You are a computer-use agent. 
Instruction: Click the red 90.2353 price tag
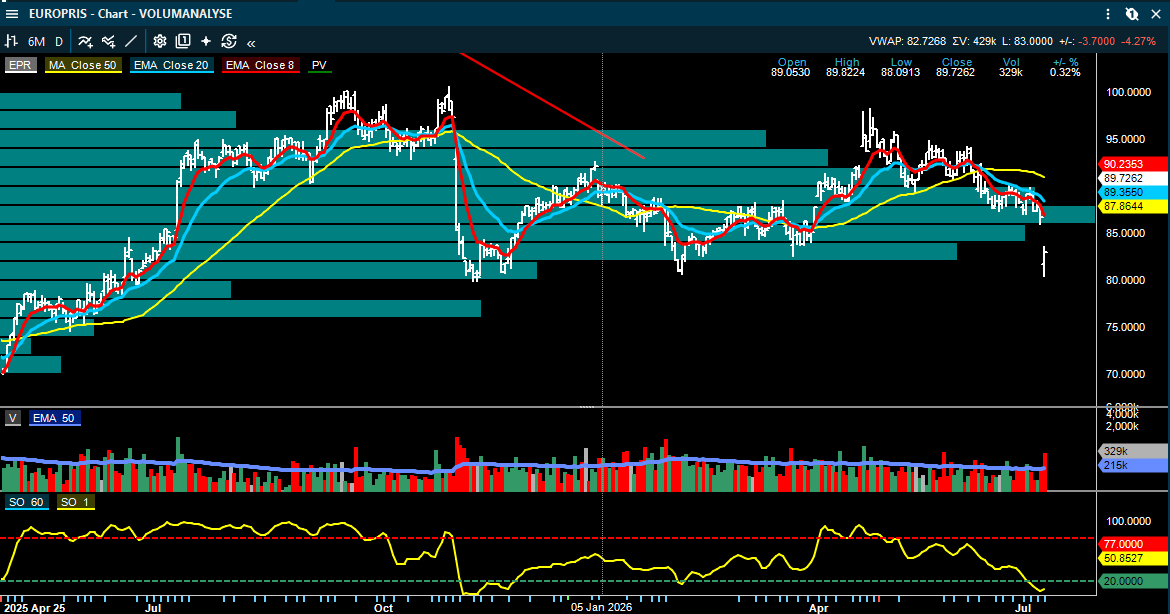[x=1133, y=164]
